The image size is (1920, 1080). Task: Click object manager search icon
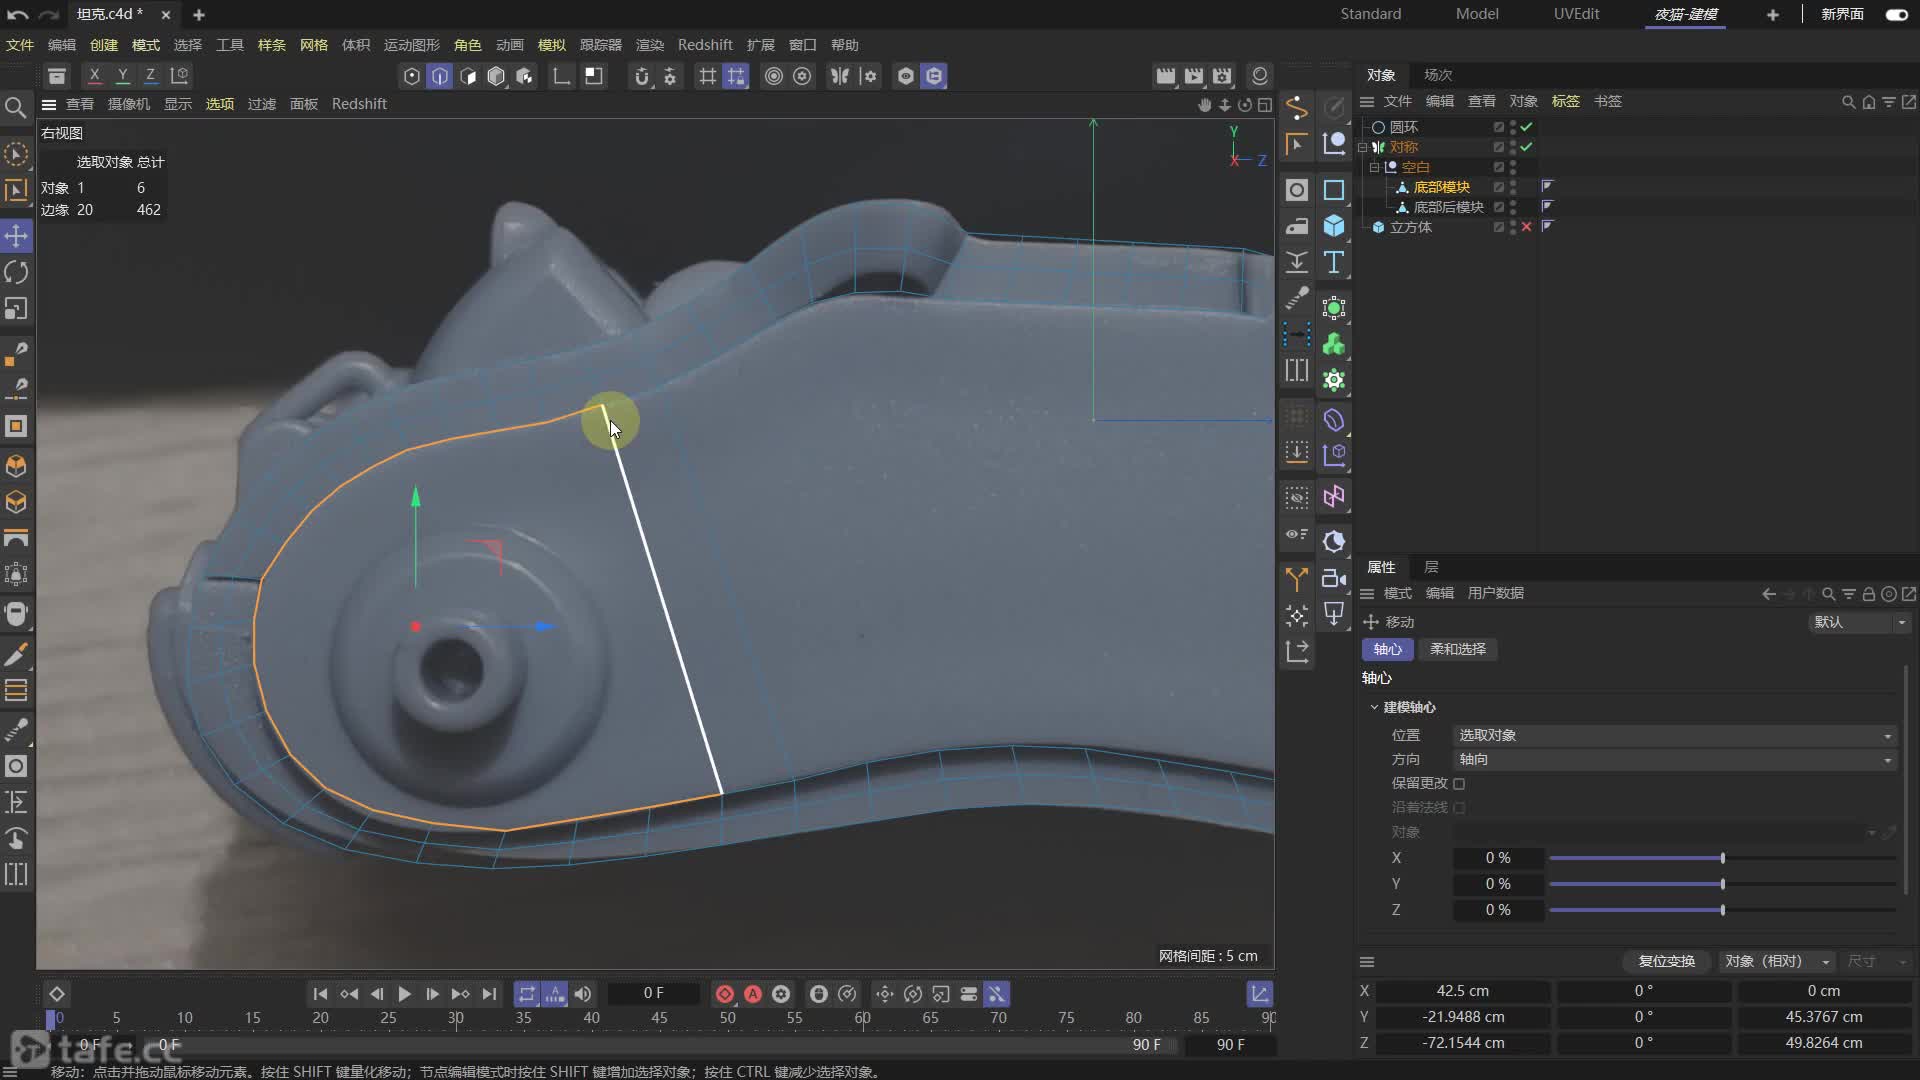click(1848, 102)
